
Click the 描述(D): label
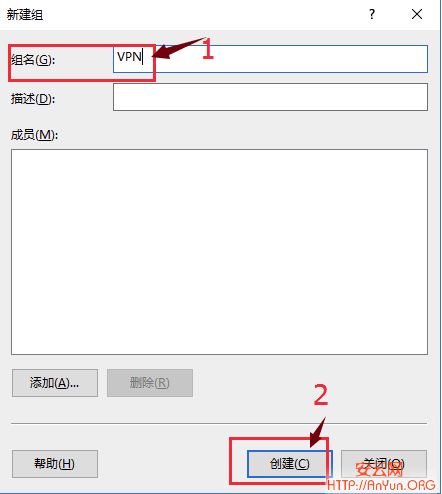pyautogui.click(x=33, y=99)
